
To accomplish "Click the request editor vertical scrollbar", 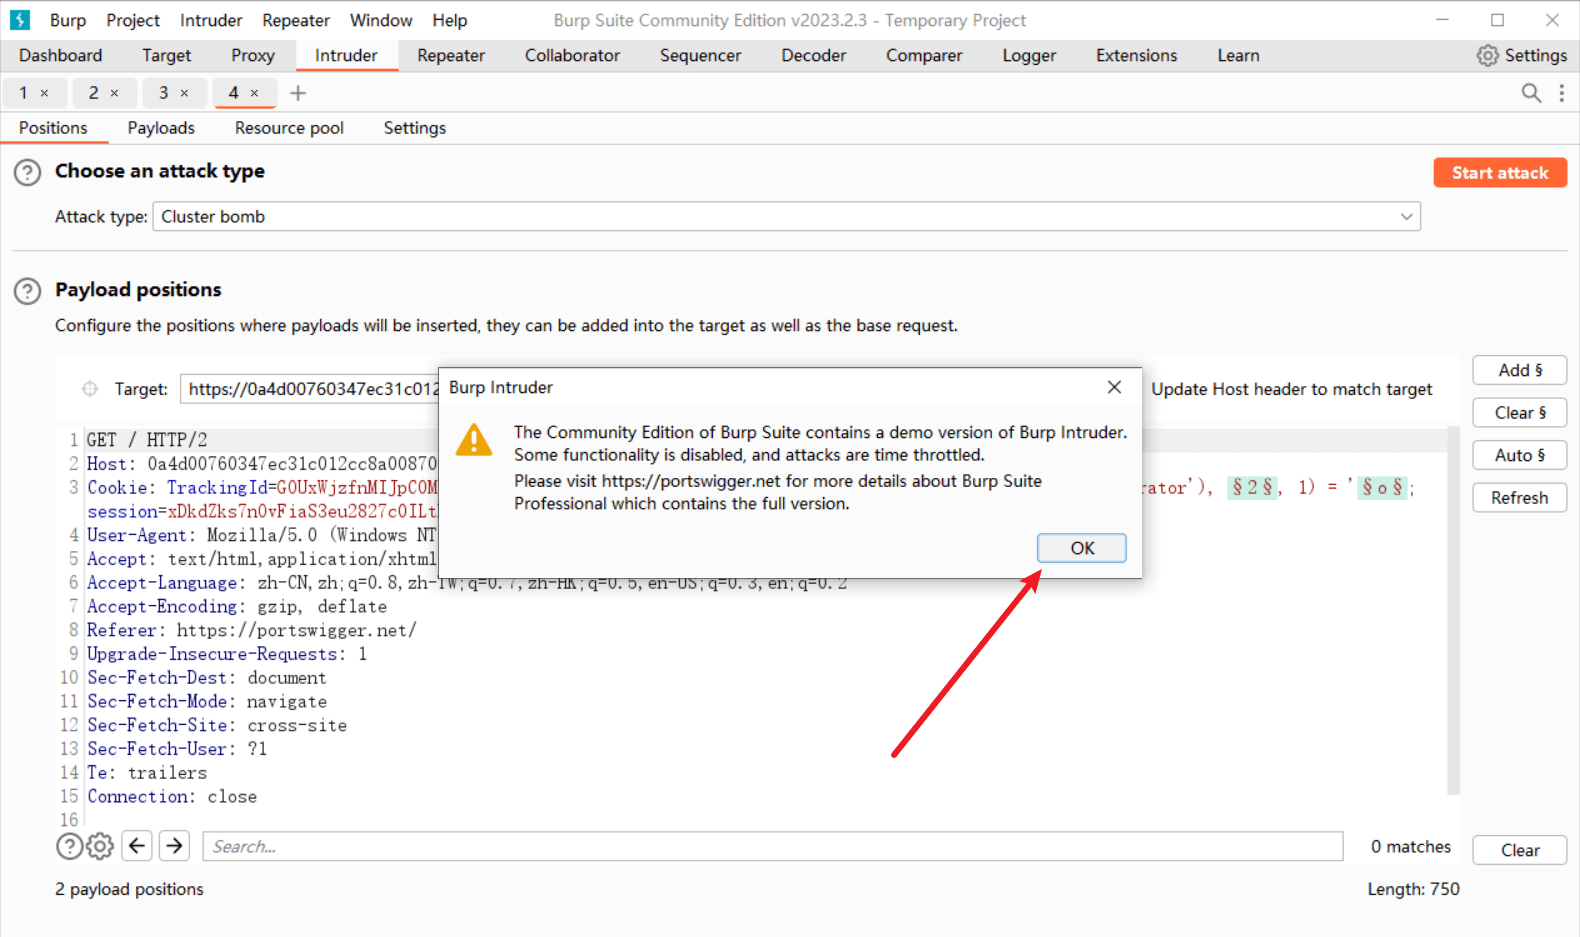I will [1453, 610].
